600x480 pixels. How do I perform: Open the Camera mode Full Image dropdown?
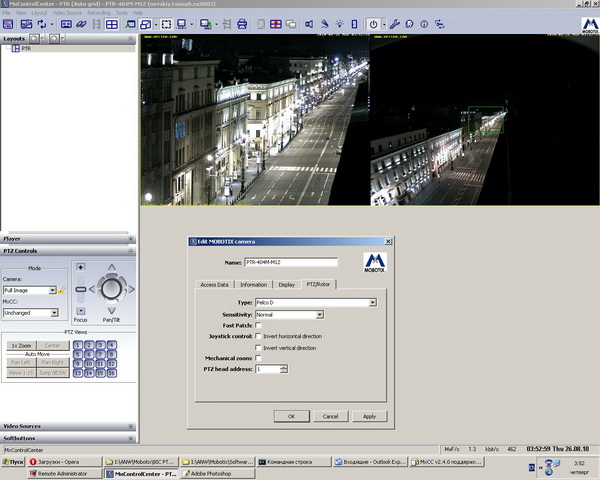[53, 291]
